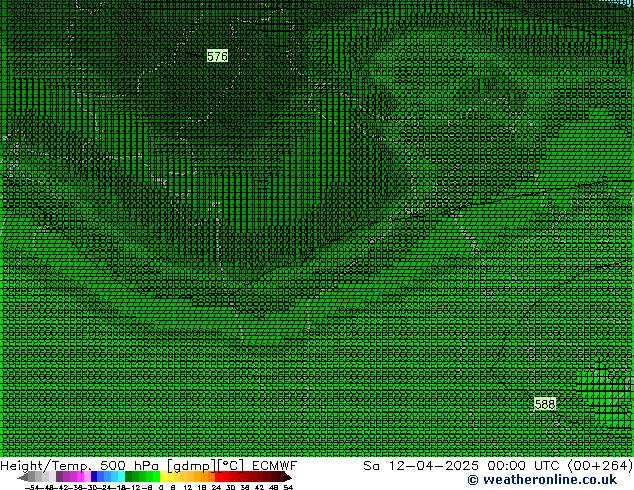Click the '-54' label starting the scale
Screen dimensions: 634x490
[x=32, y=487]
